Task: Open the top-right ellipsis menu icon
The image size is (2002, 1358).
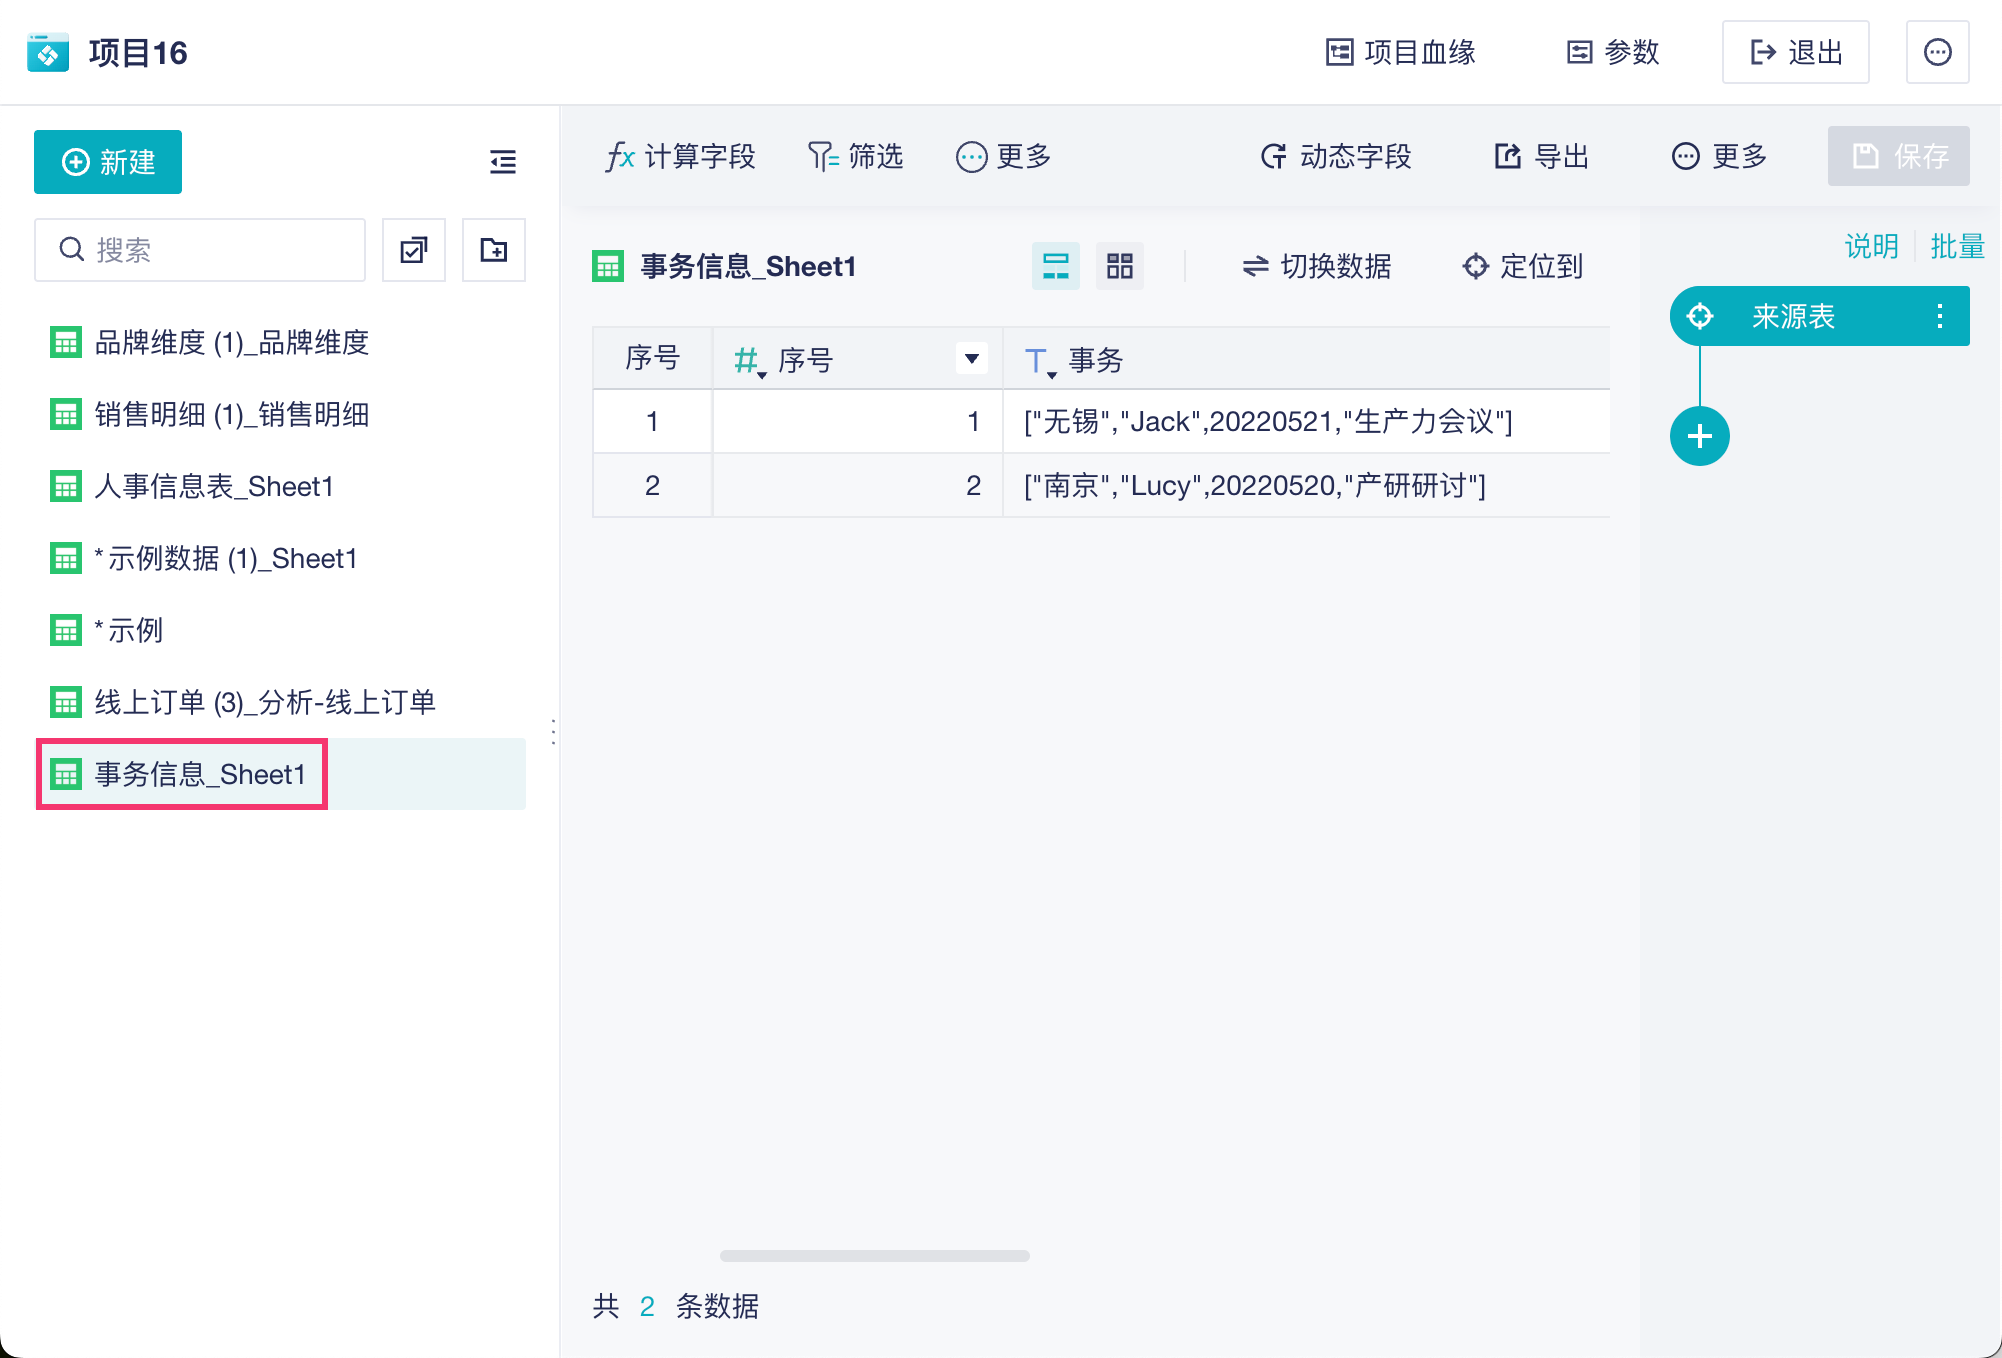Action: tap(1937, 52)
